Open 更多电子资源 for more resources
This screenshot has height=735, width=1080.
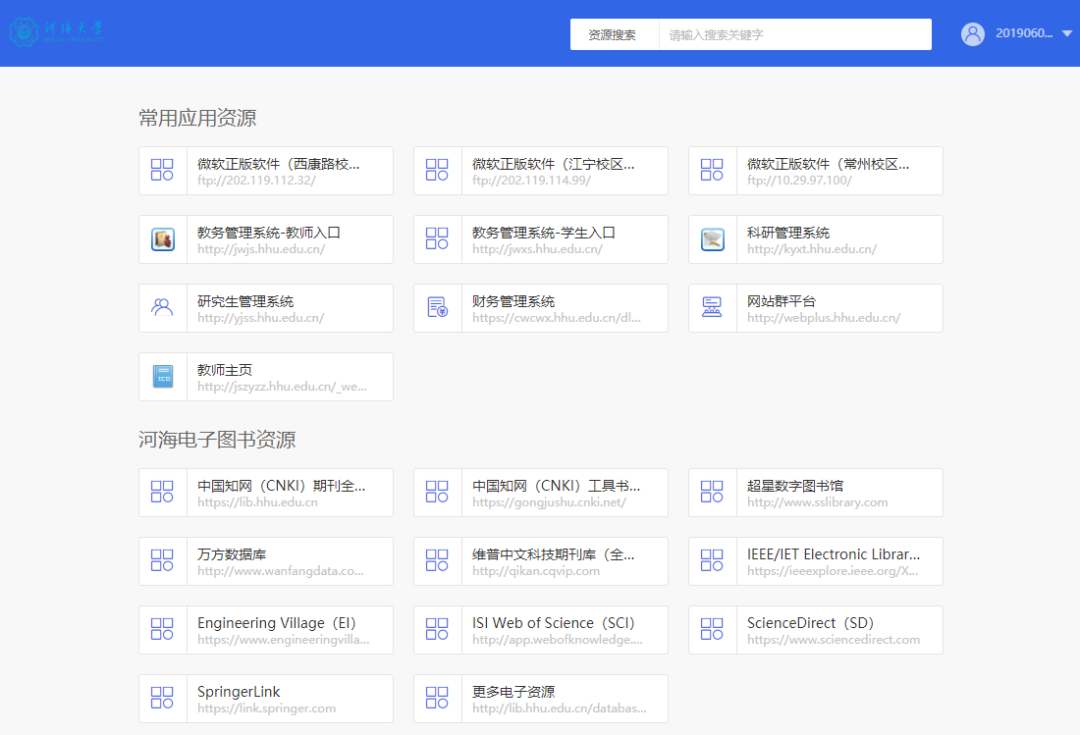(x=540, y=698)
